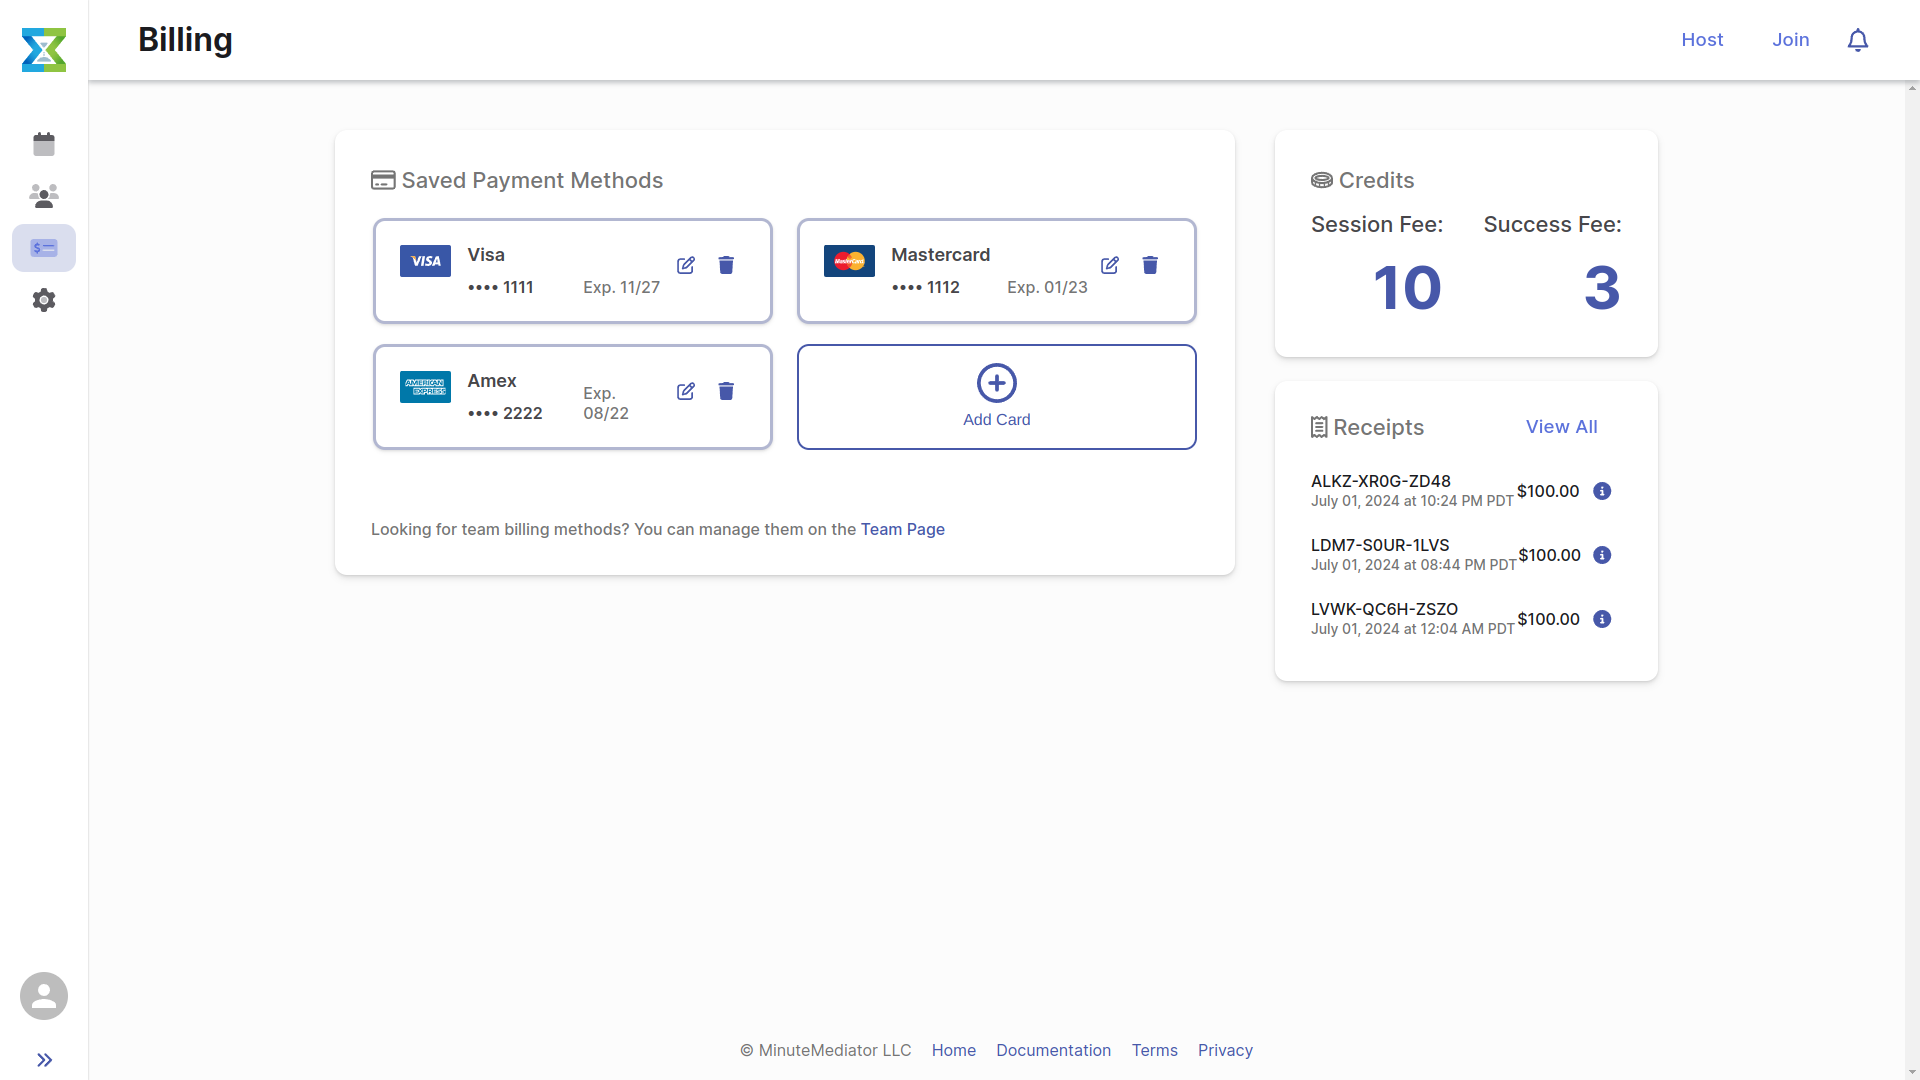
Task: Add a new payment card
Action: [996, 396]
